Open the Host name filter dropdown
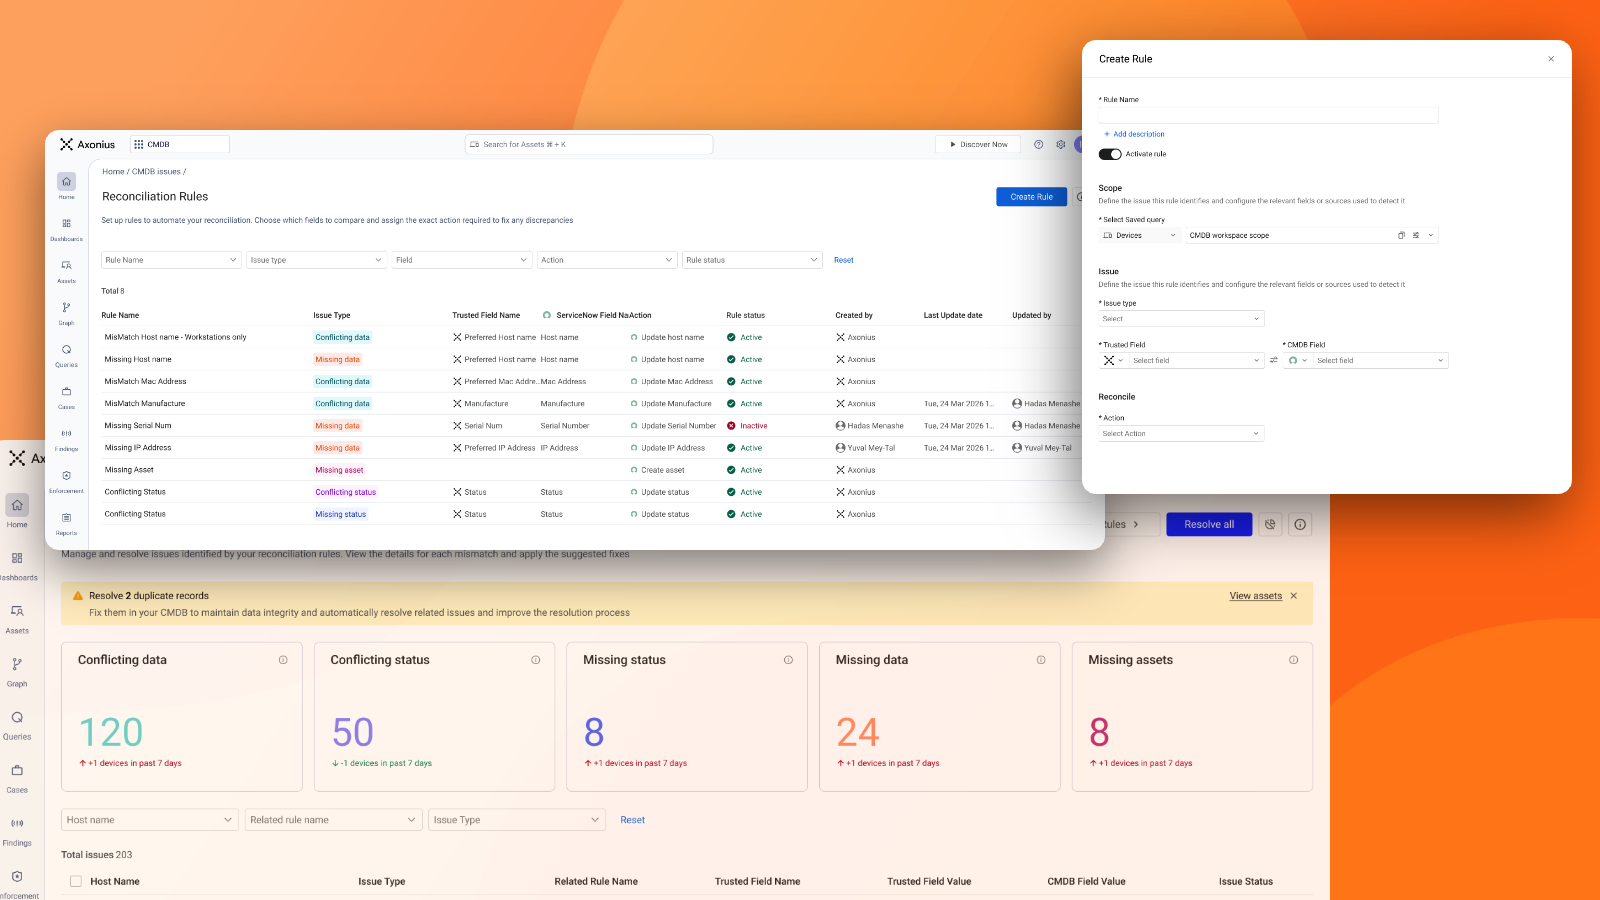 pyautogui.click(x=150, y=820)
